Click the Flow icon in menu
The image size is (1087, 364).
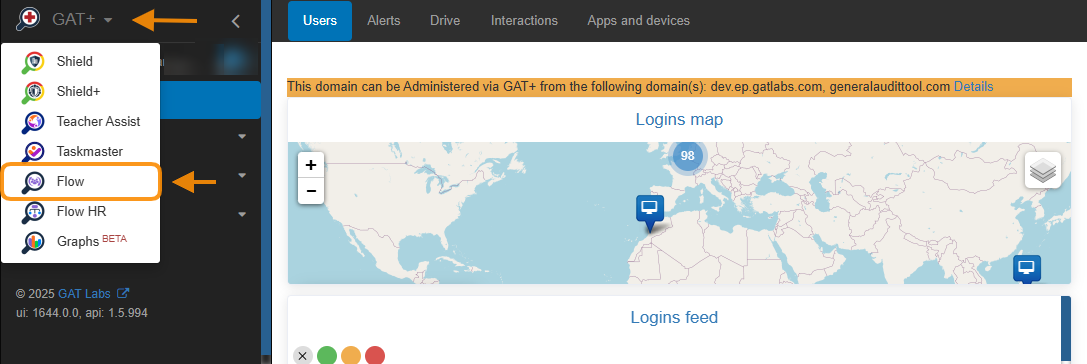(33, 182)
